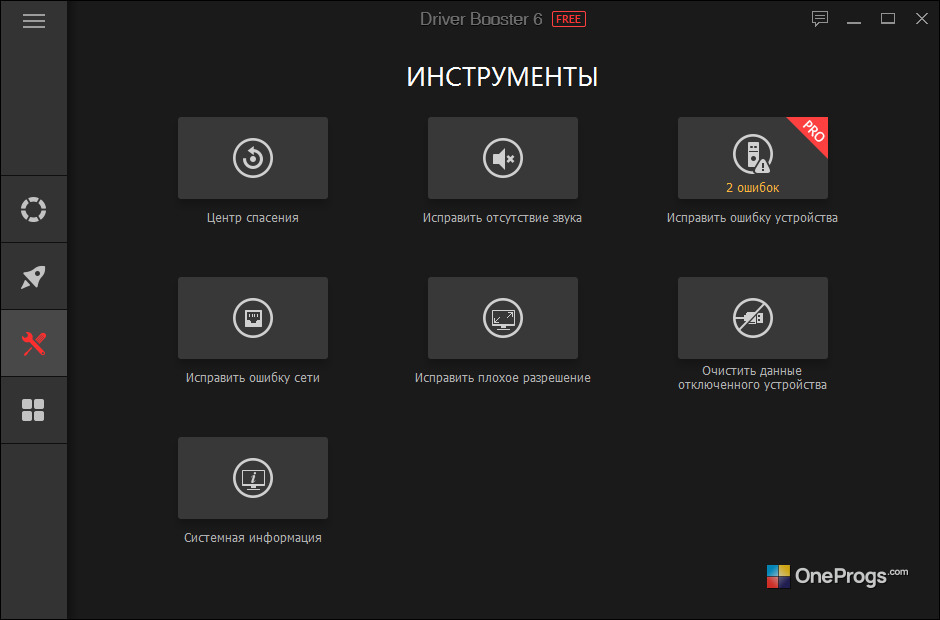Image resolution: width=940 pixels, height=620 pixels.
Task: Click the muted speaker icon tile
Action: click(x=503, y=158)
